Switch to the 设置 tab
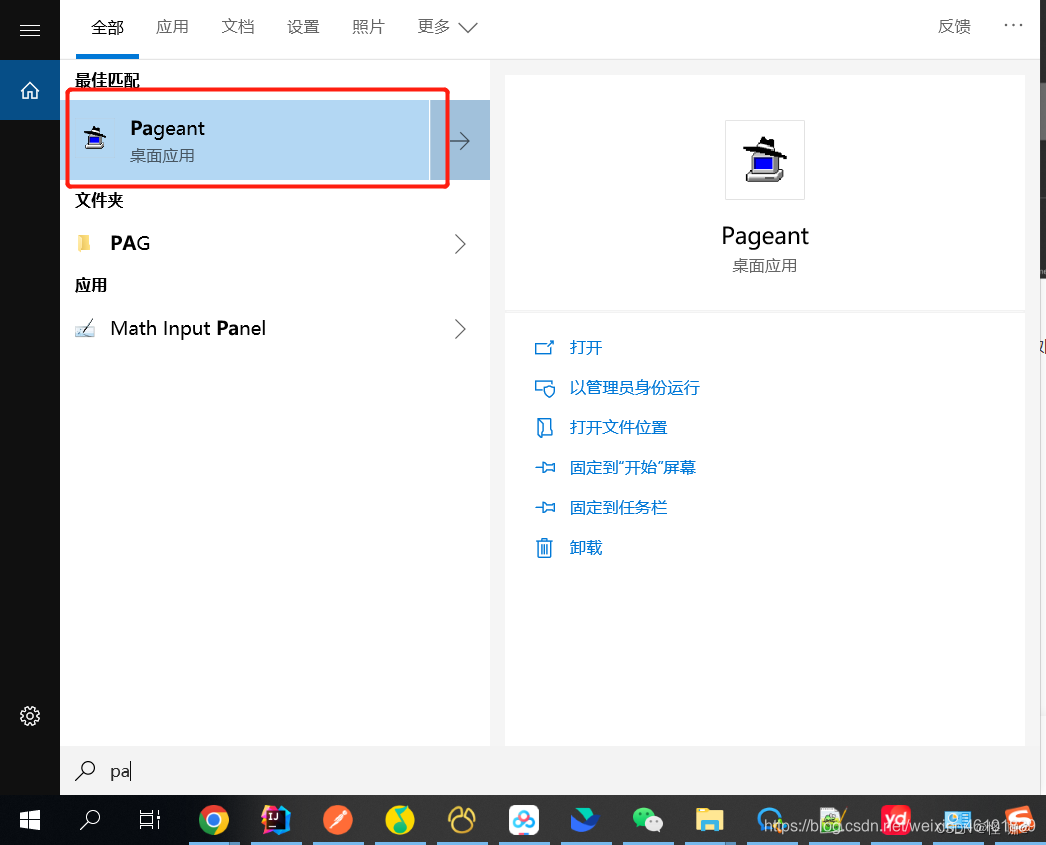Screen dimensions: 1046x845 (303, 27)
